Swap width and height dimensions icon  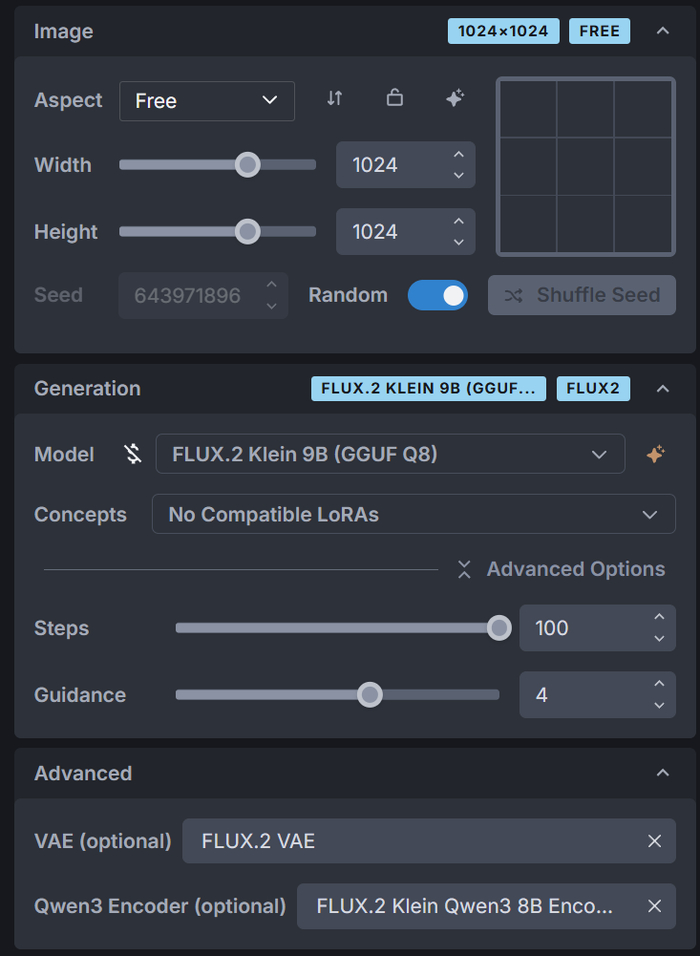pos(335,98)
